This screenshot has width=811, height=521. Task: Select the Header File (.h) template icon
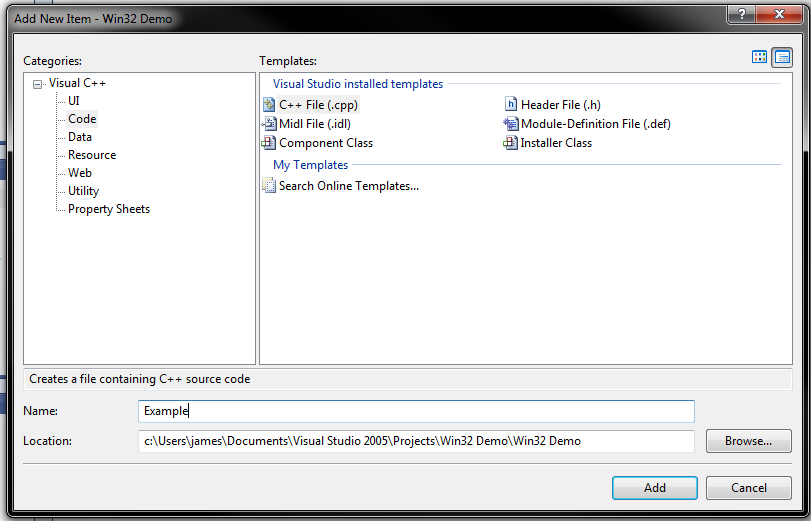[x=511, y=105]
